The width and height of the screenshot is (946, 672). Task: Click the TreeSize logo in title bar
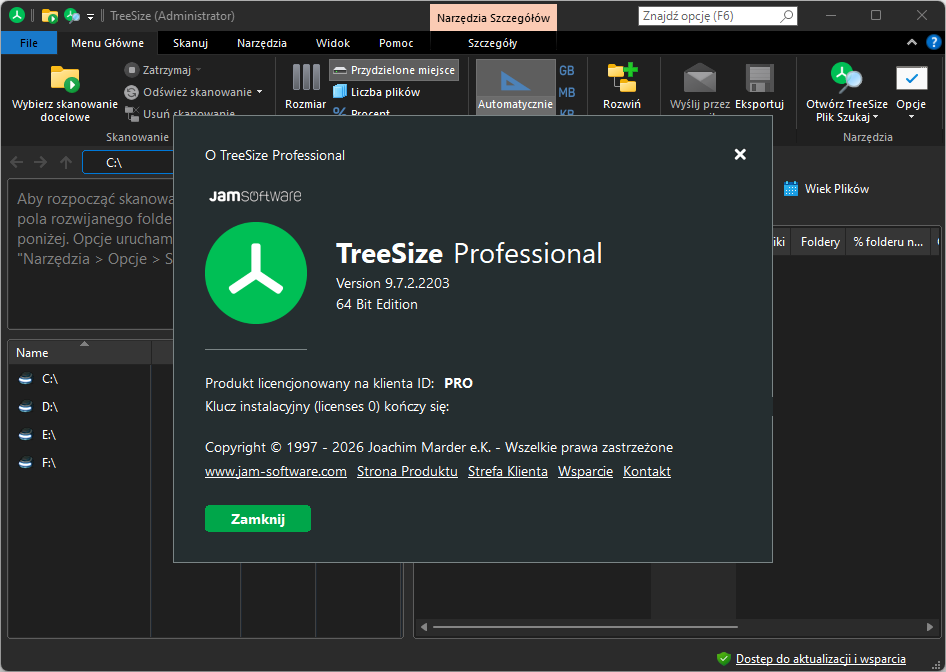pos(16,15)
